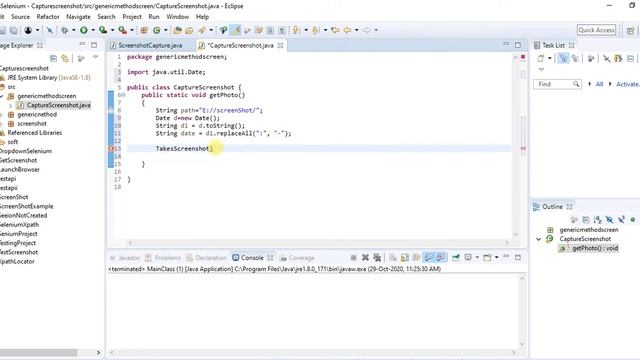This screenshot has width=640, height=360.
Task: Click Terminate square icon in Console
Action: pyautogui.click(x=353, y=258)
